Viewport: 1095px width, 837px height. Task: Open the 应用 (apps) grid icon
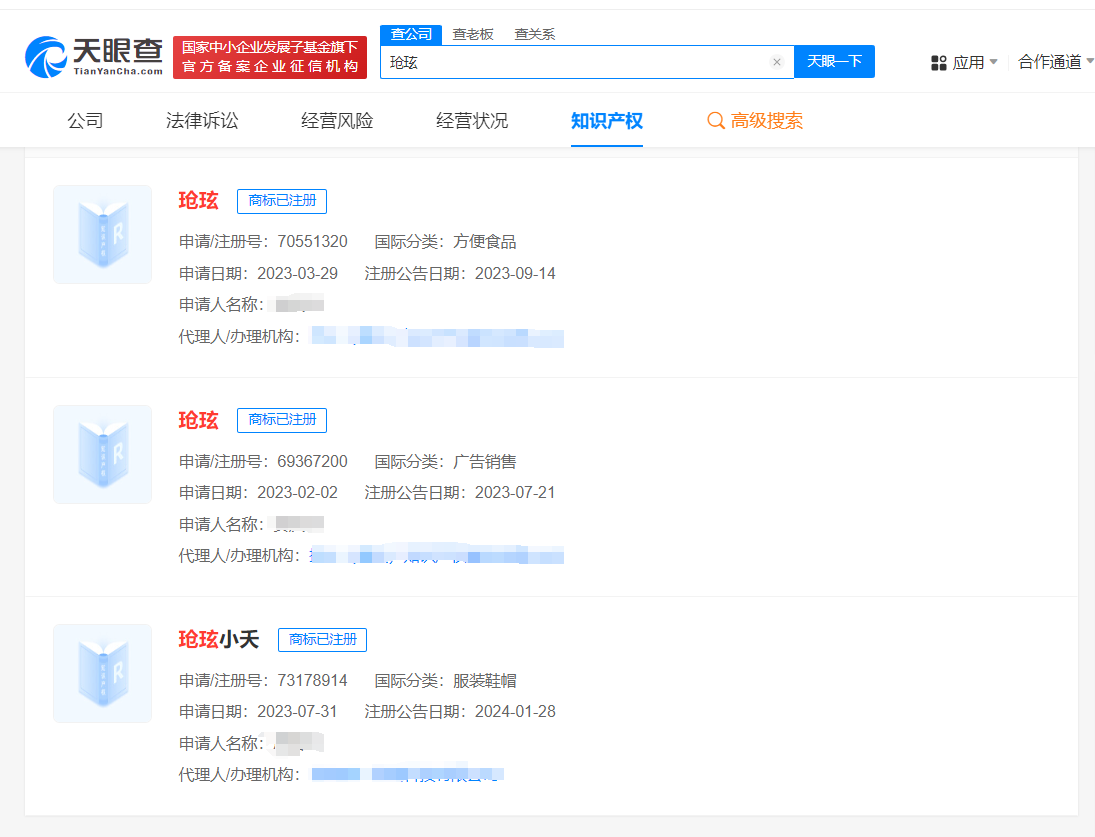click(x=939, y=62)
